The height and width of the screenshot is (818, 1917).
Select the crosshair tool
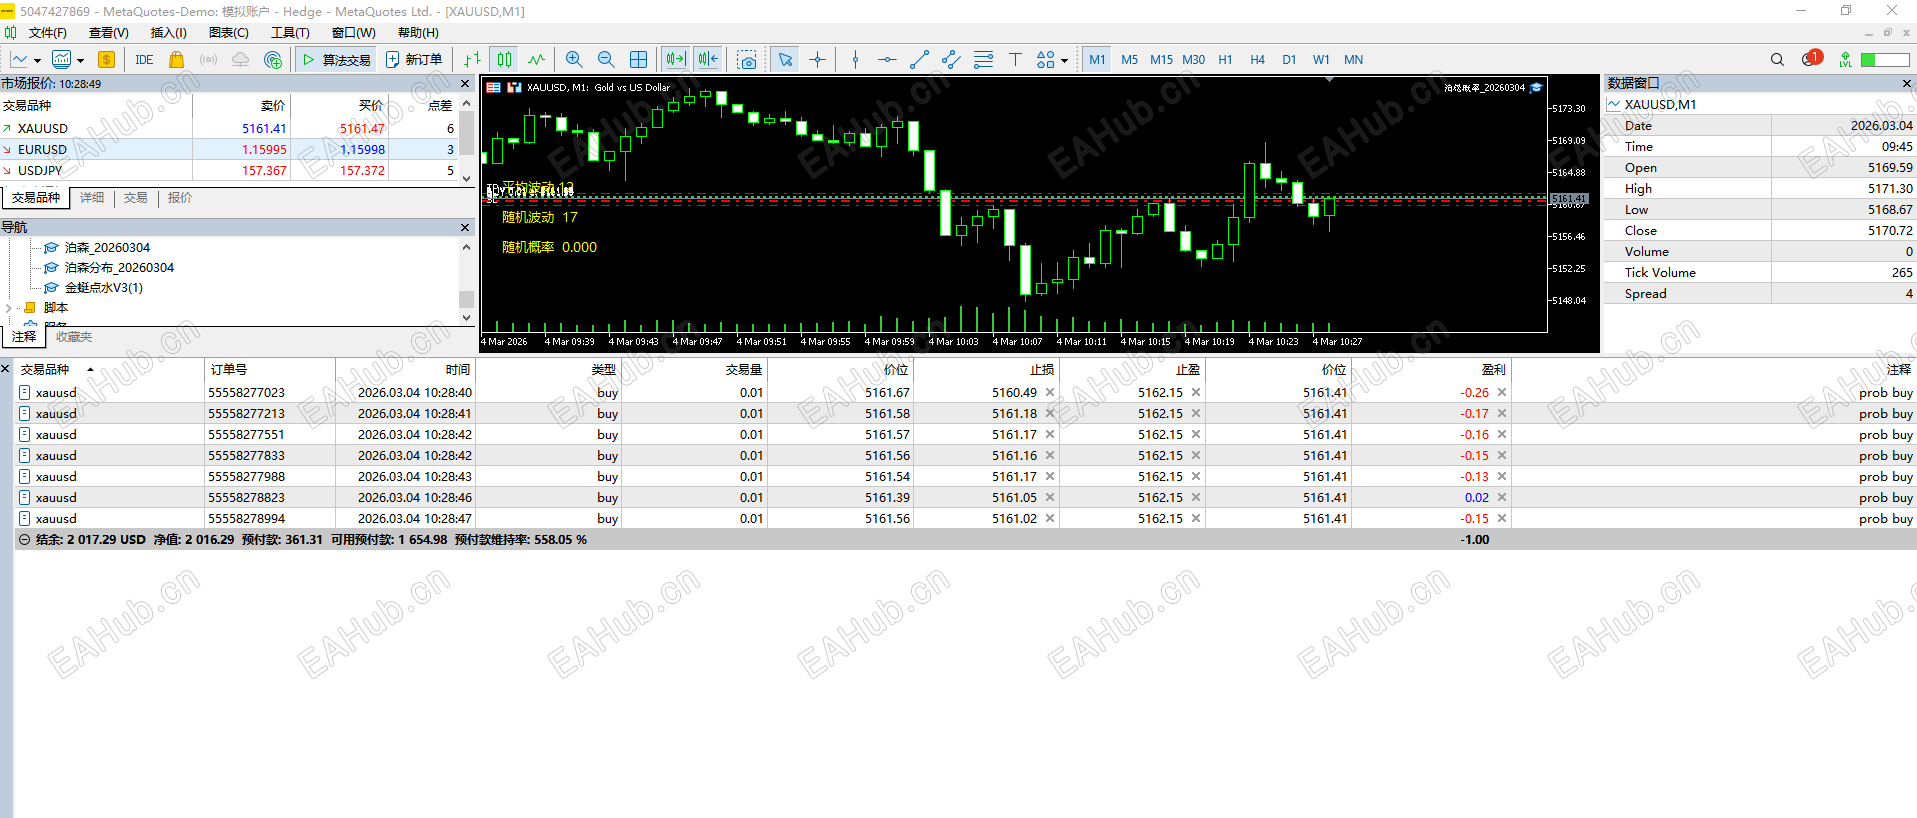pyautogui.click(x=818, y=60)
